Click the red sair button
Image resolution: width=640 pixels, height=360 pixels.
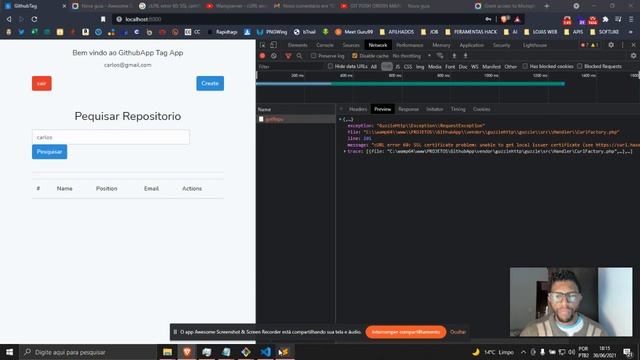(x=42, y=83)
